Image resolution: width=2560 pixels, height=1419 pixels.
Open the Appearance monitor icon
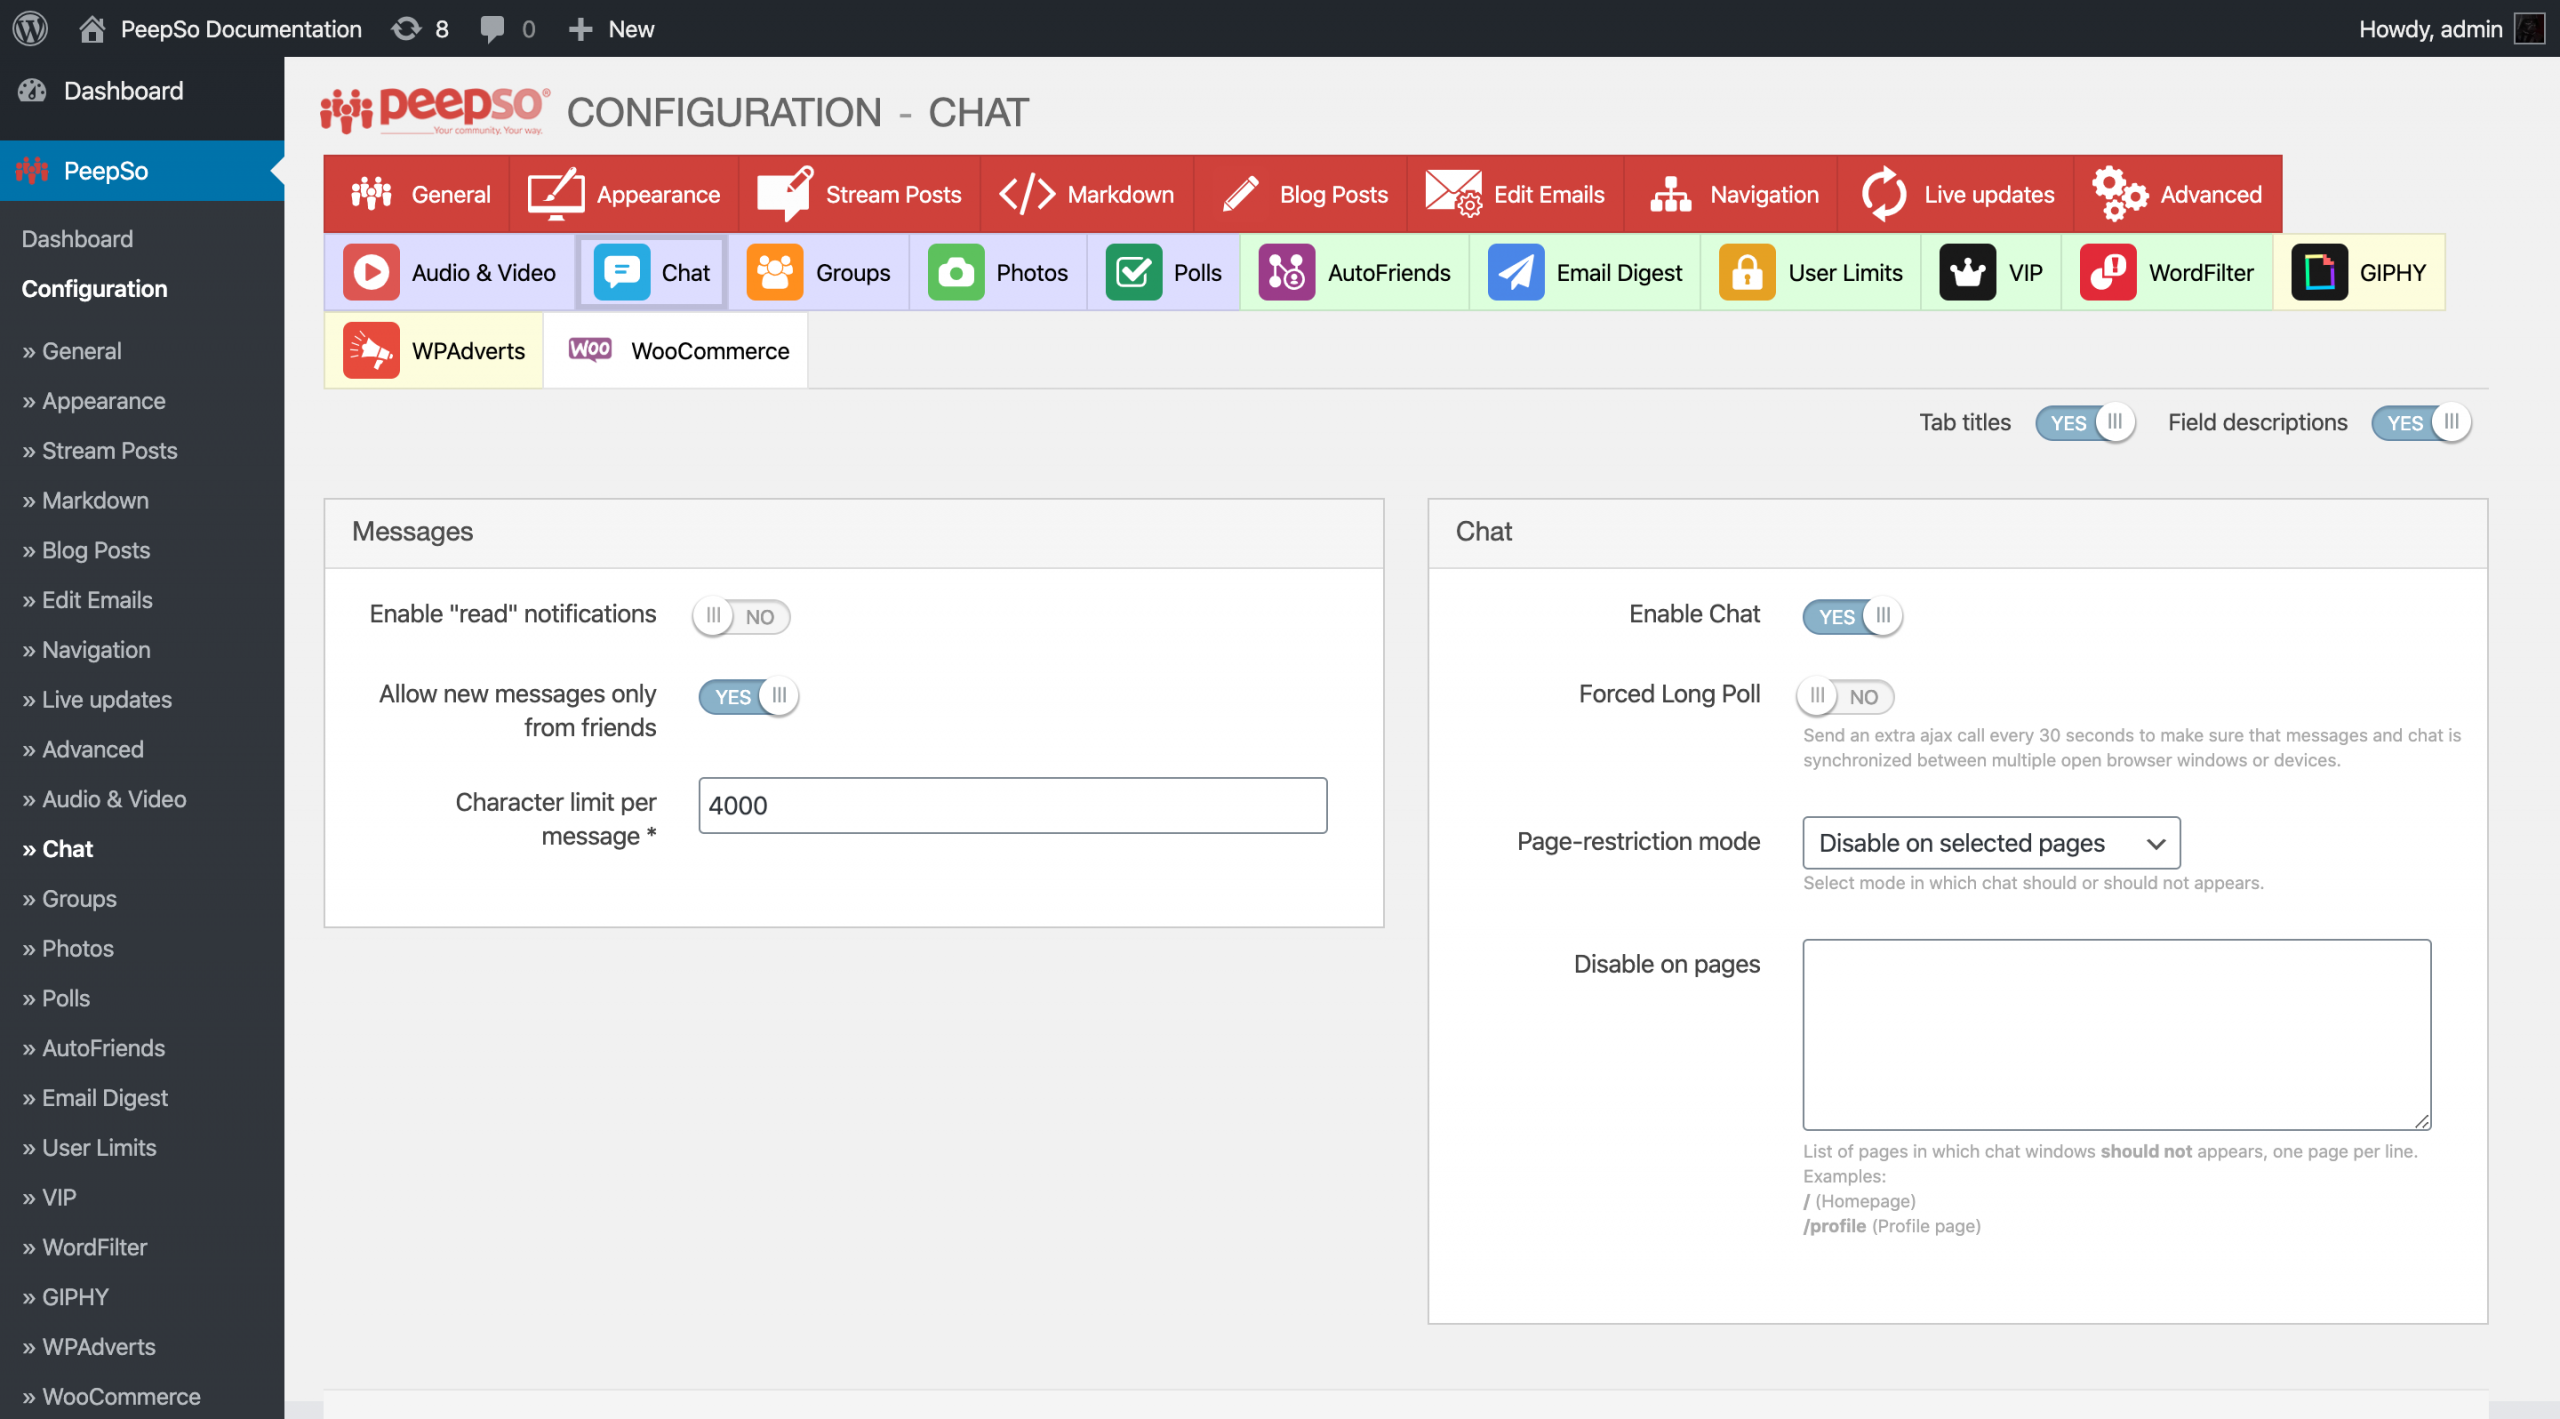point(556,194)
